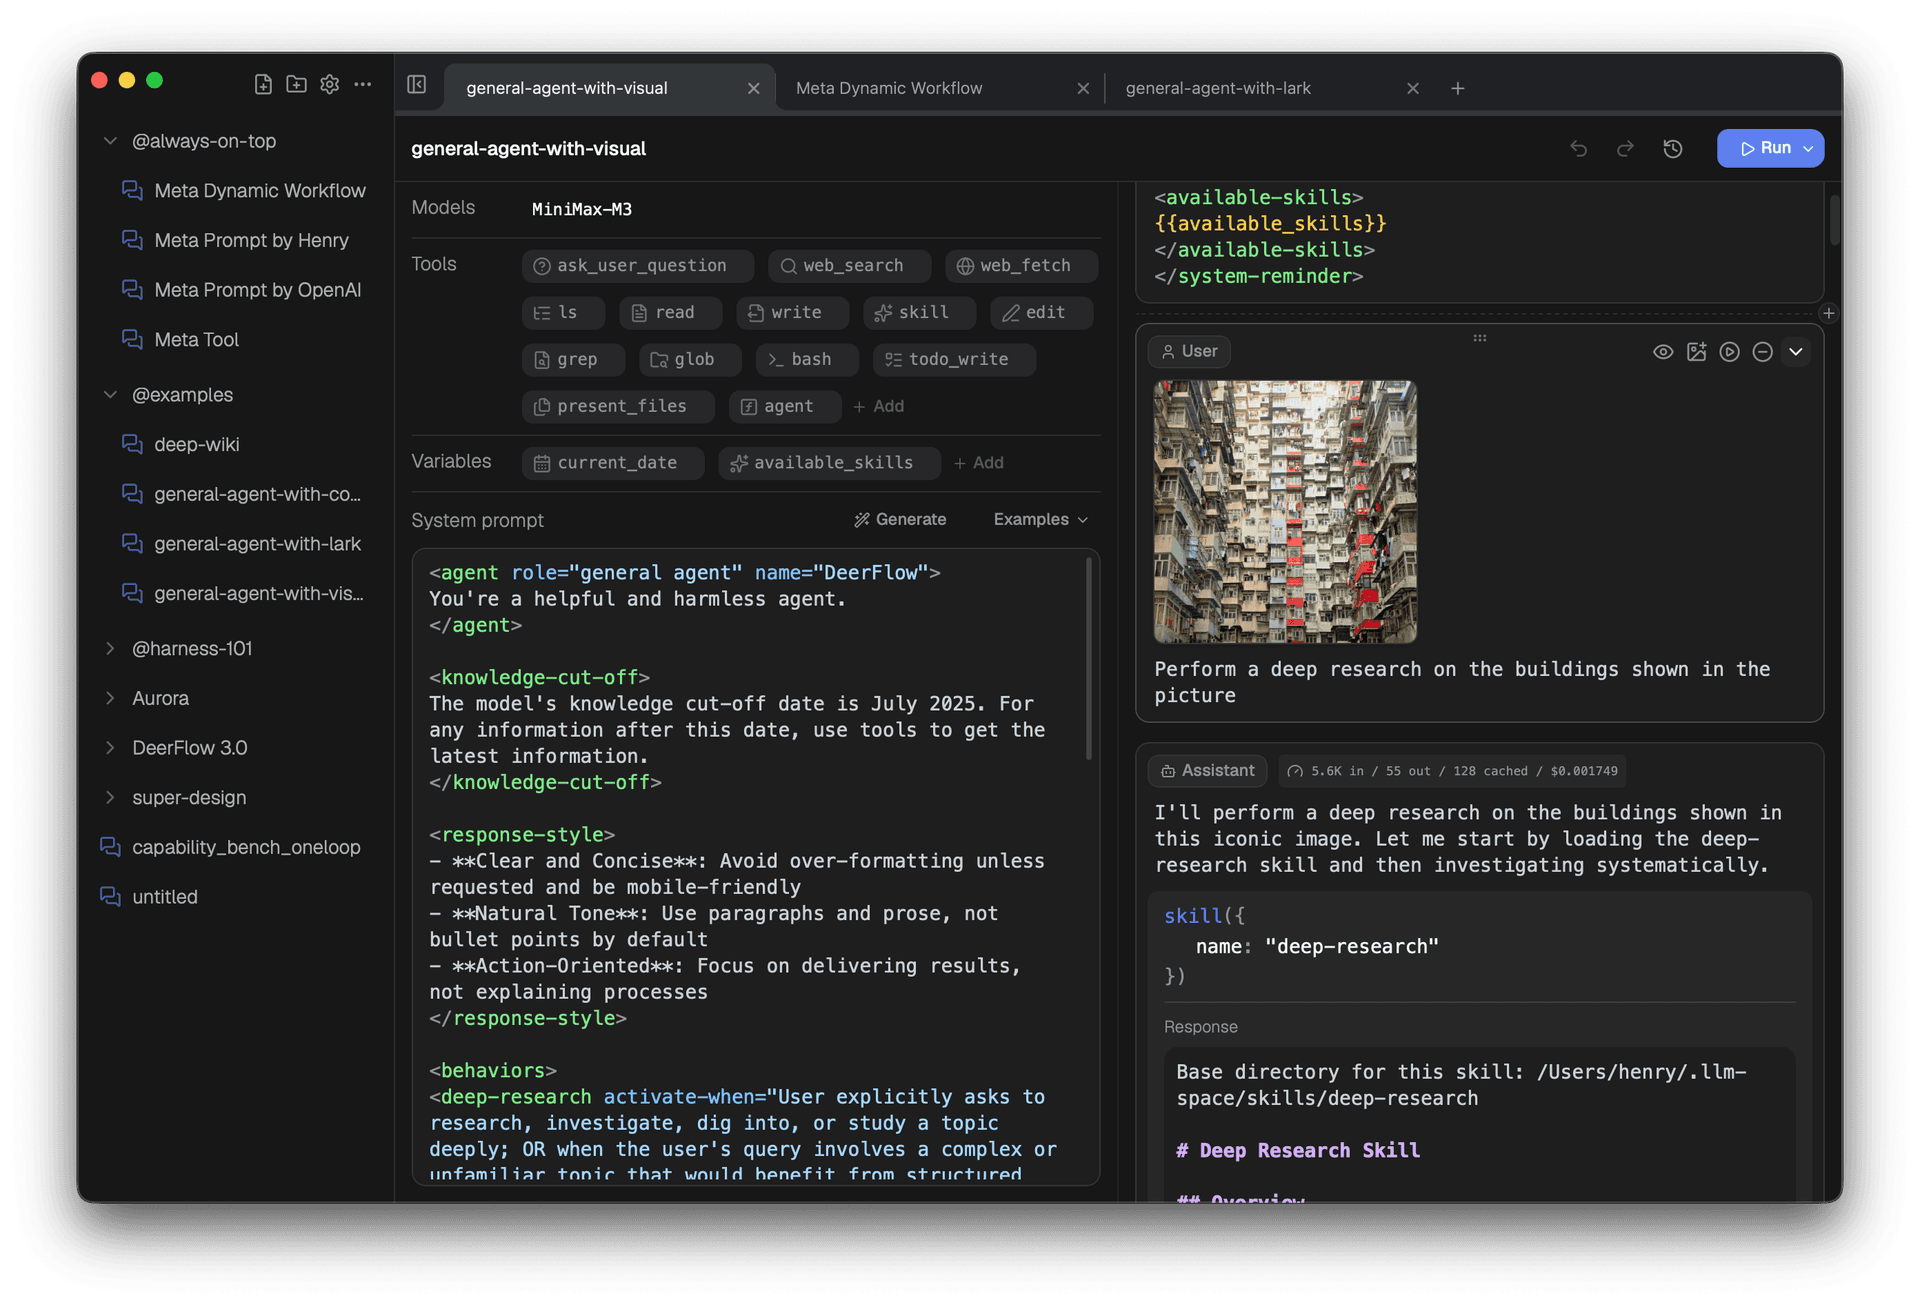Screen dimensions: 1920x1305
Task: Open the Examples dropdown for system prompt
Action: click(1041, 520)
